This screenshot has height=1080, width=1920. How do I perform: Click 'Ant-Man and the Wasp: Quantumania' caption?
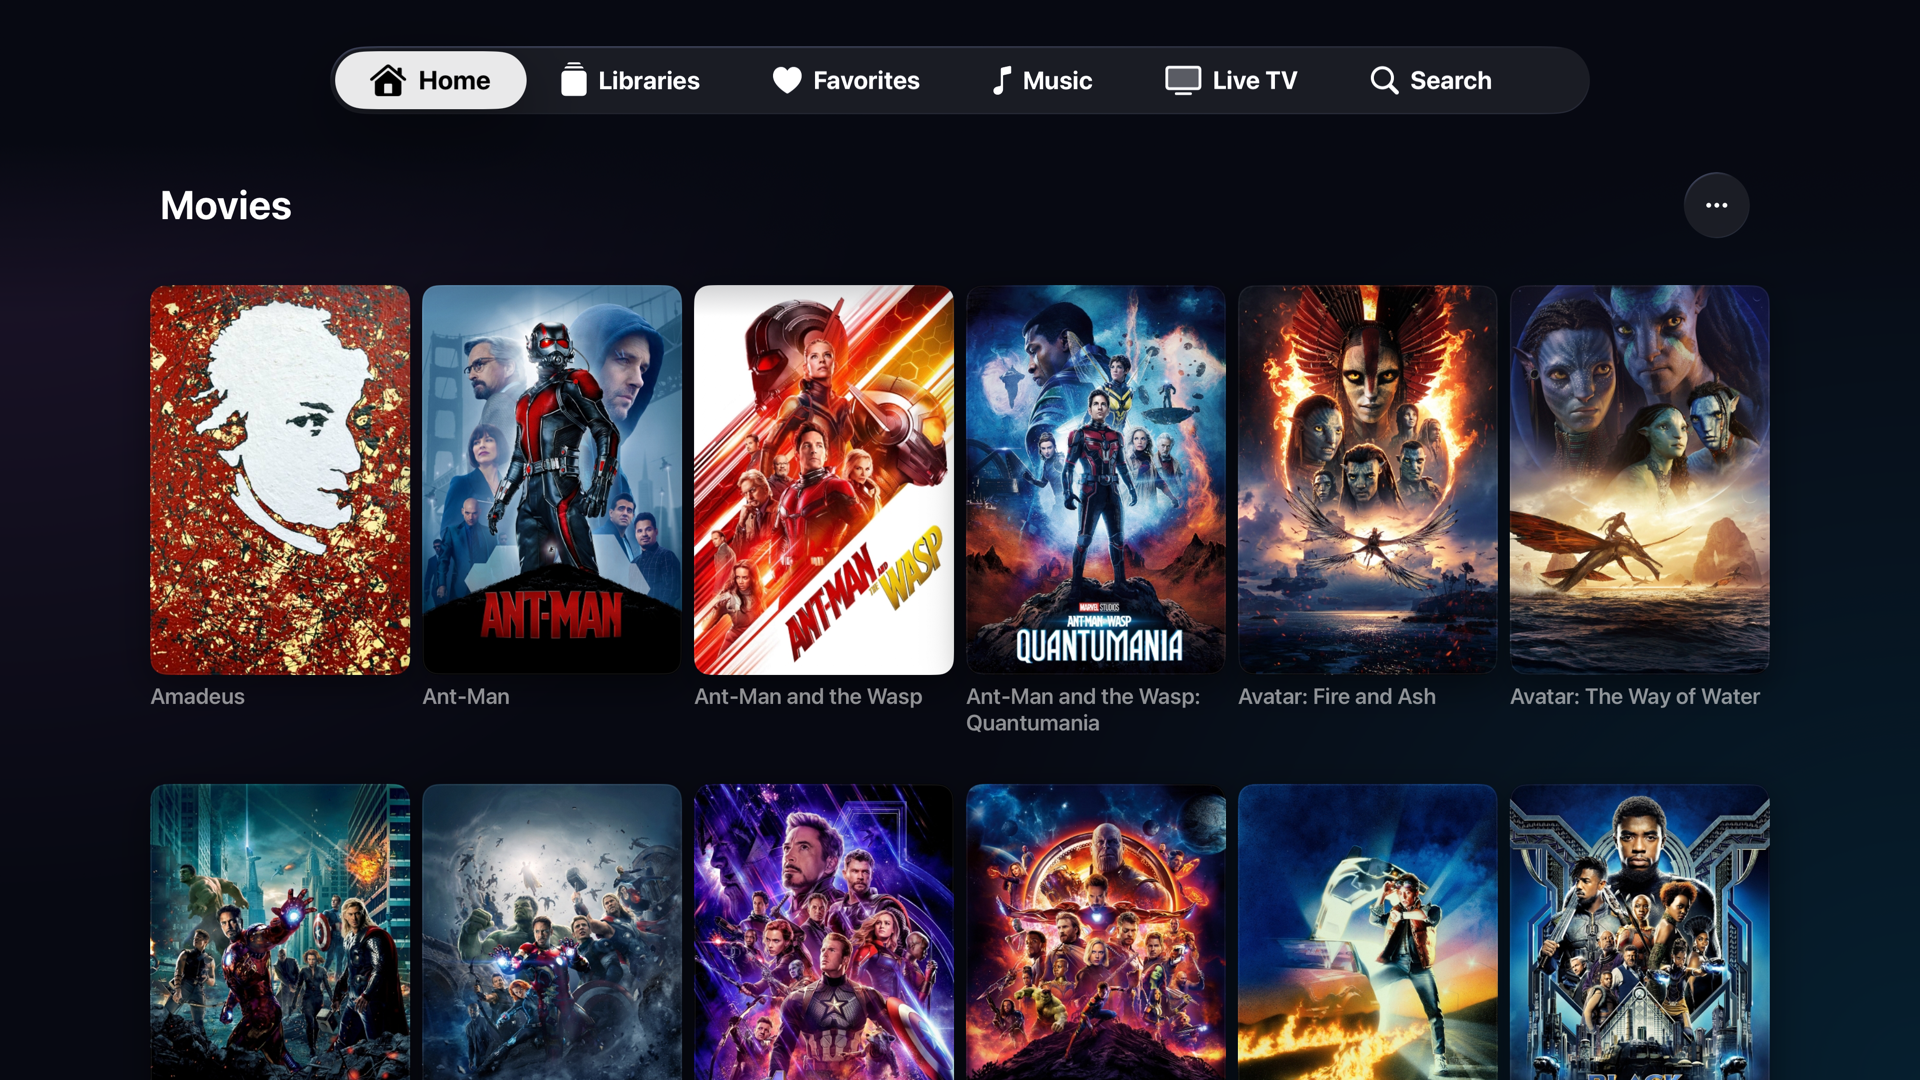tap(1083, 709)
